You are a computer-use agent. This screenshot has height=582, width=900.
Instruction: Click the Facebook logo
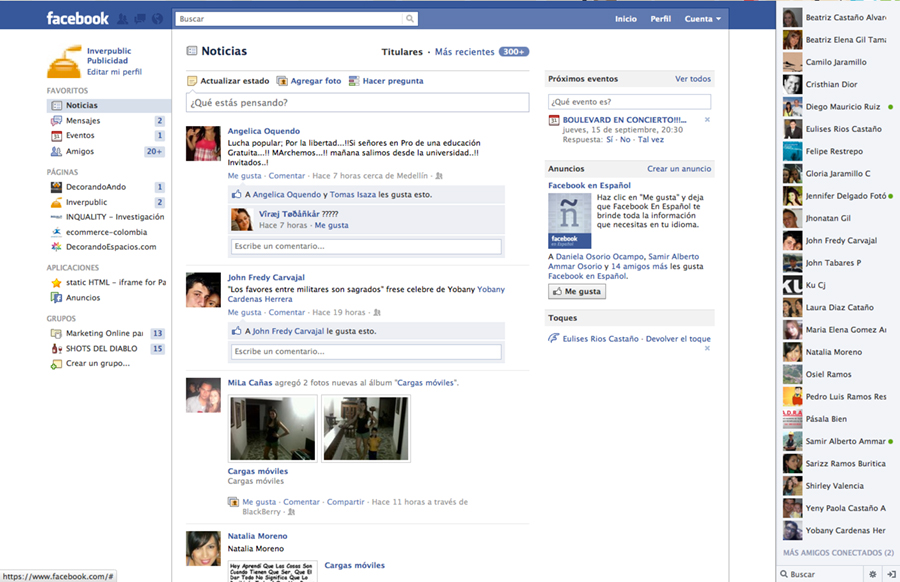pos(77,19)
